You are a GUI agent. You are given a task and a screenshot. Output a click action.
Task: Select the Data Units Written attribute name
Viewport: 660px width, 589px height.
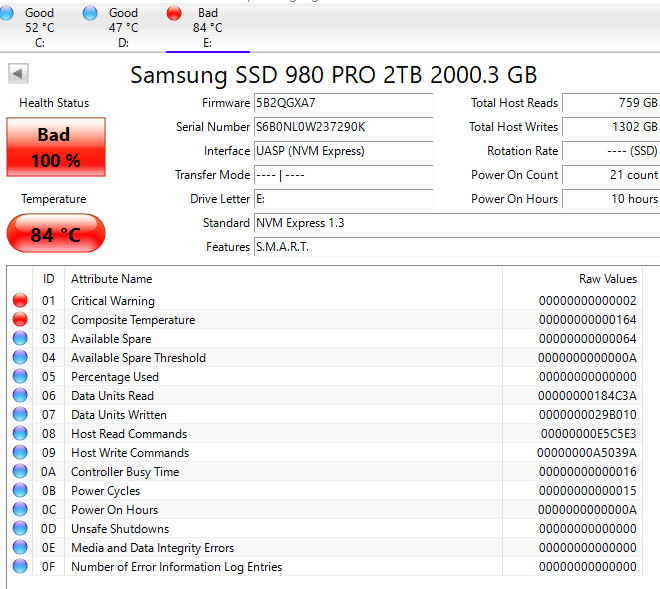point(119,415)
